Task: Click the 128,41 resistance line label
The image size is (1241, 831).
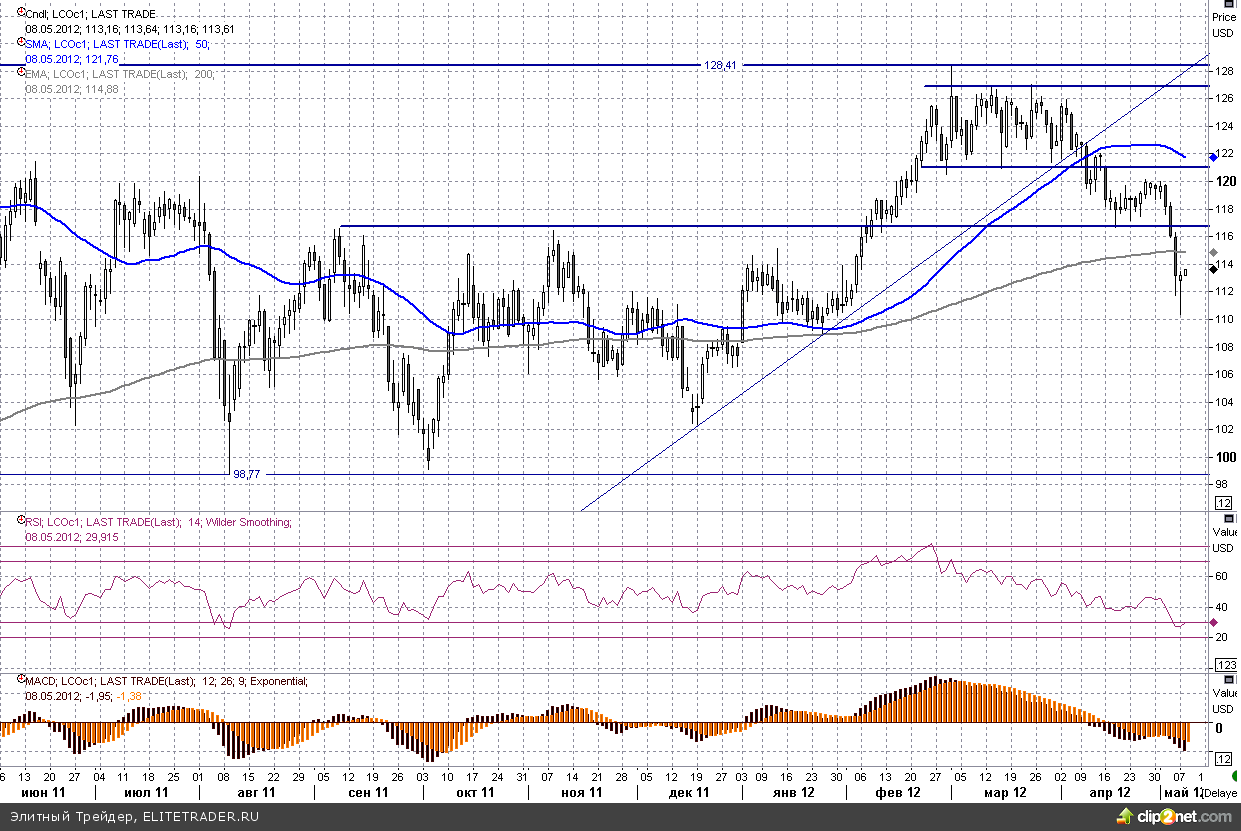Action: tap(720, 65)
